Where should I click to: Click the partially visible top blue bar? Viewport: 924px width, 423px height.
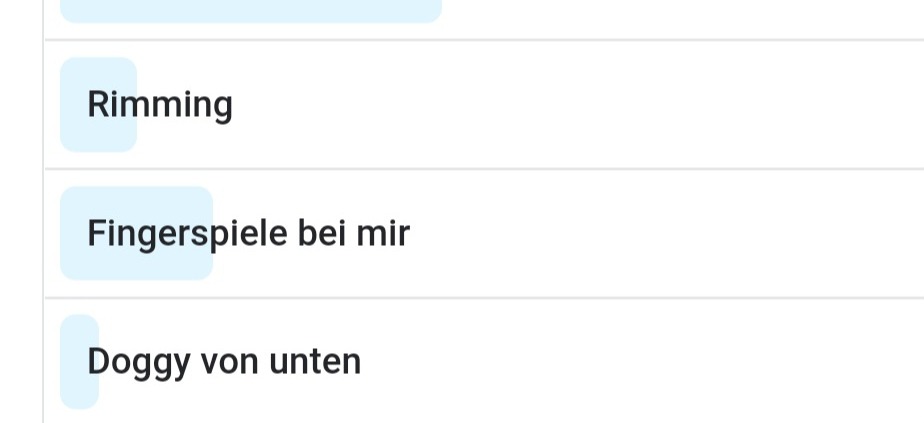[250, 11]
